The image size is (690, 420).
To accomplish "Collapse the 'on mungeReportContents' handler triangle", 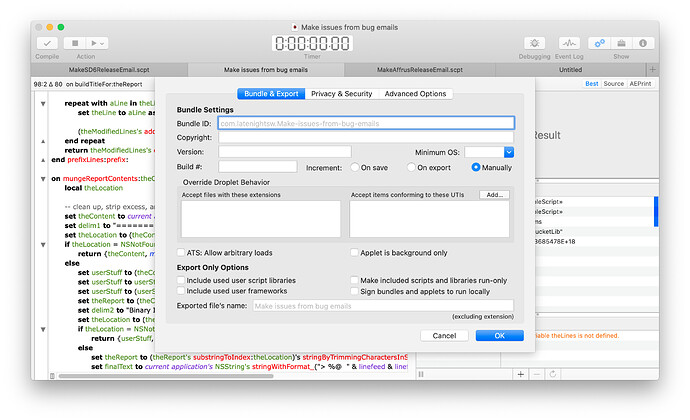I will point(43,179).
